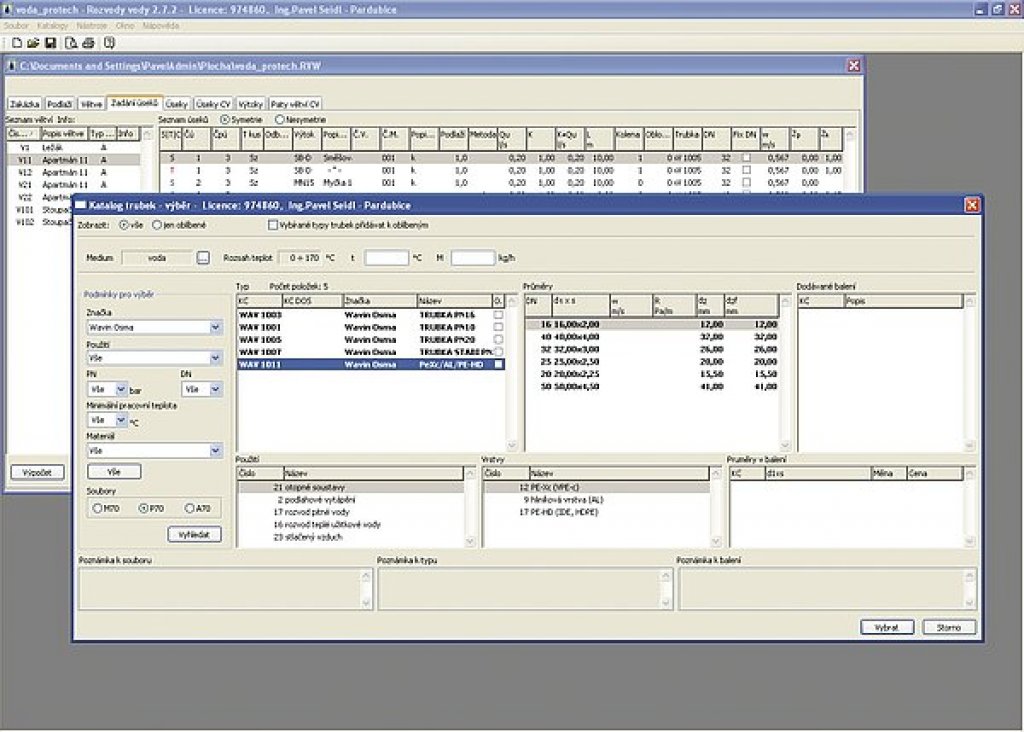Screen dimensions: 1024x732
Task: Close the Katalog trubek dialog
Action: point(971,205)
